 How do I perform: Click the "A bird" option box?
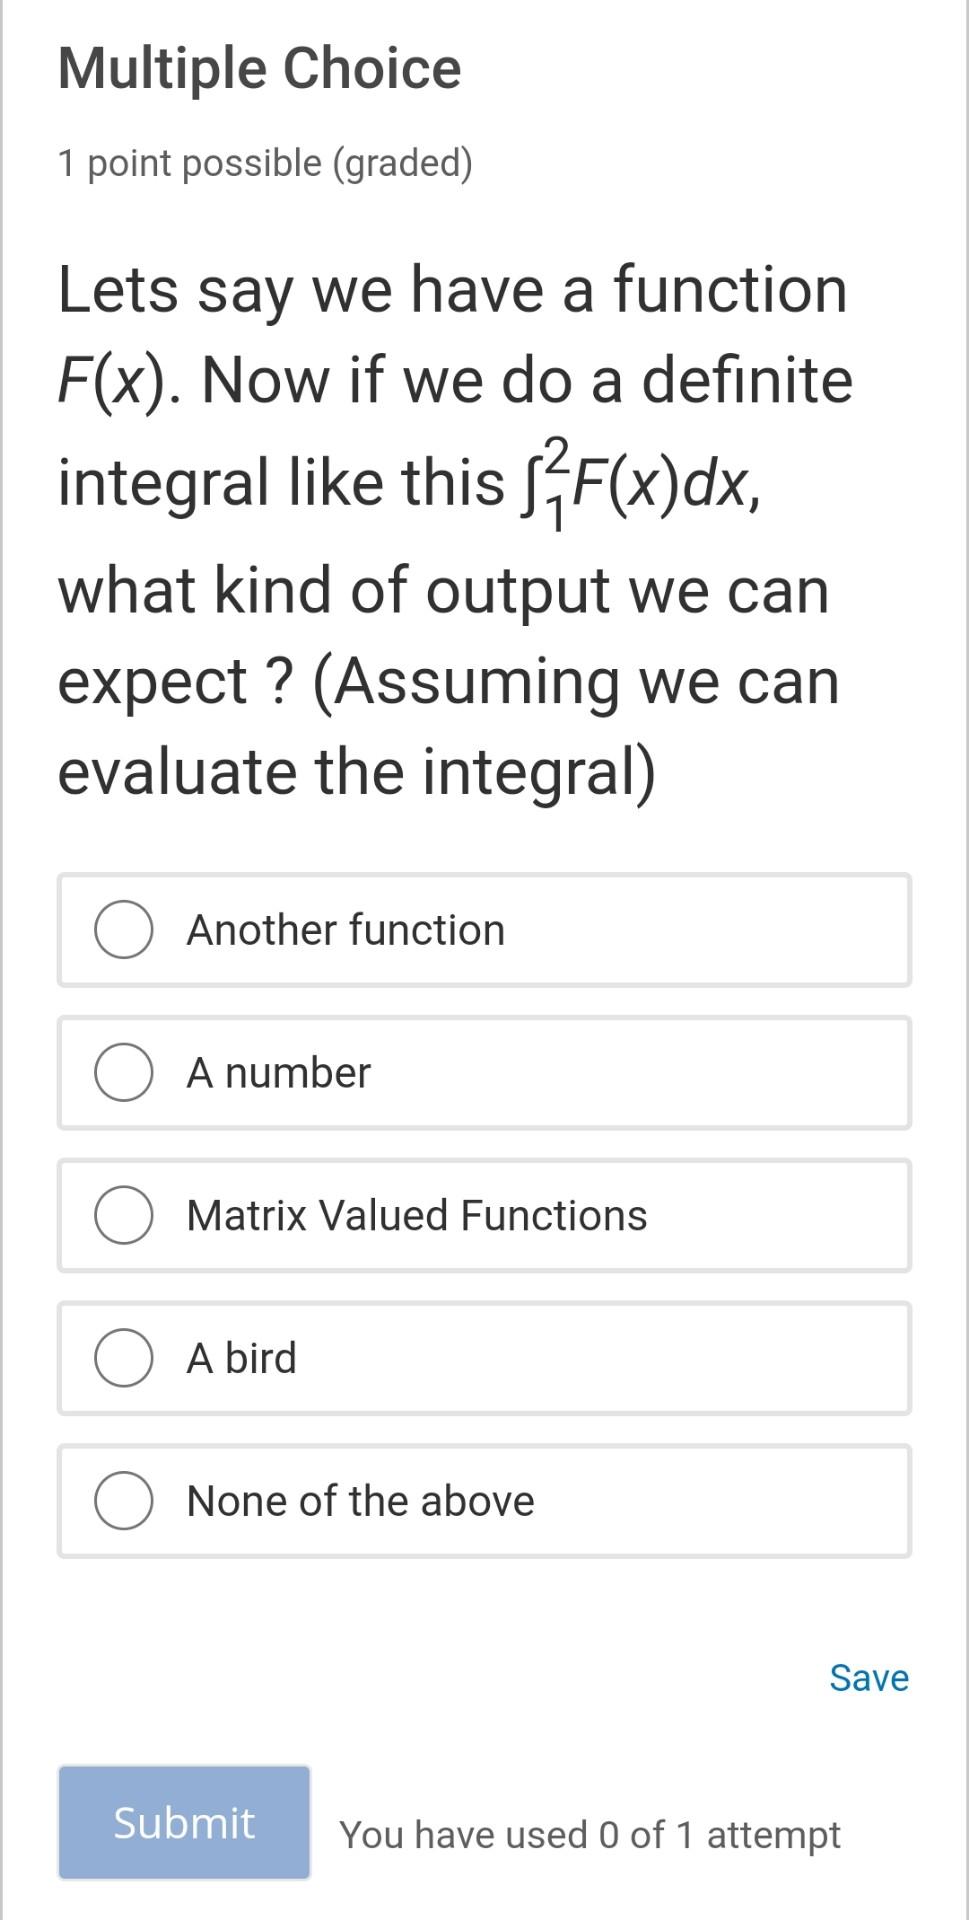tap(484, 1358)
